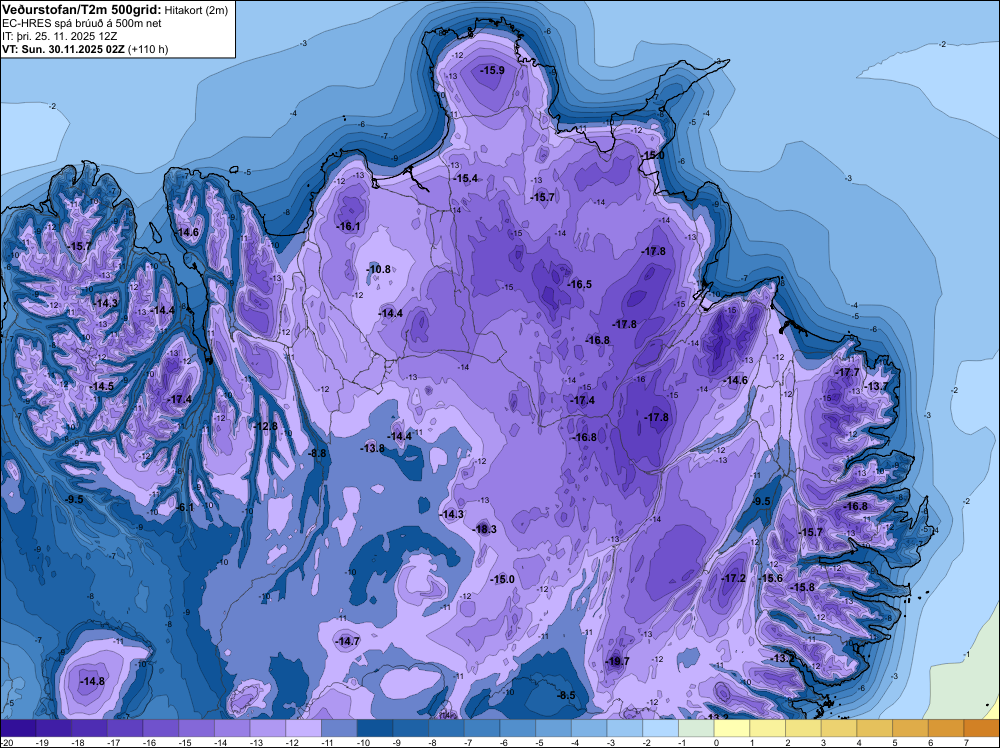This screenshot has width=1000, height=748.
Task: Click the 'EC-HRES spá brúuð á 500m net' line
Action: pyautogui.click(x=82, y=23)
